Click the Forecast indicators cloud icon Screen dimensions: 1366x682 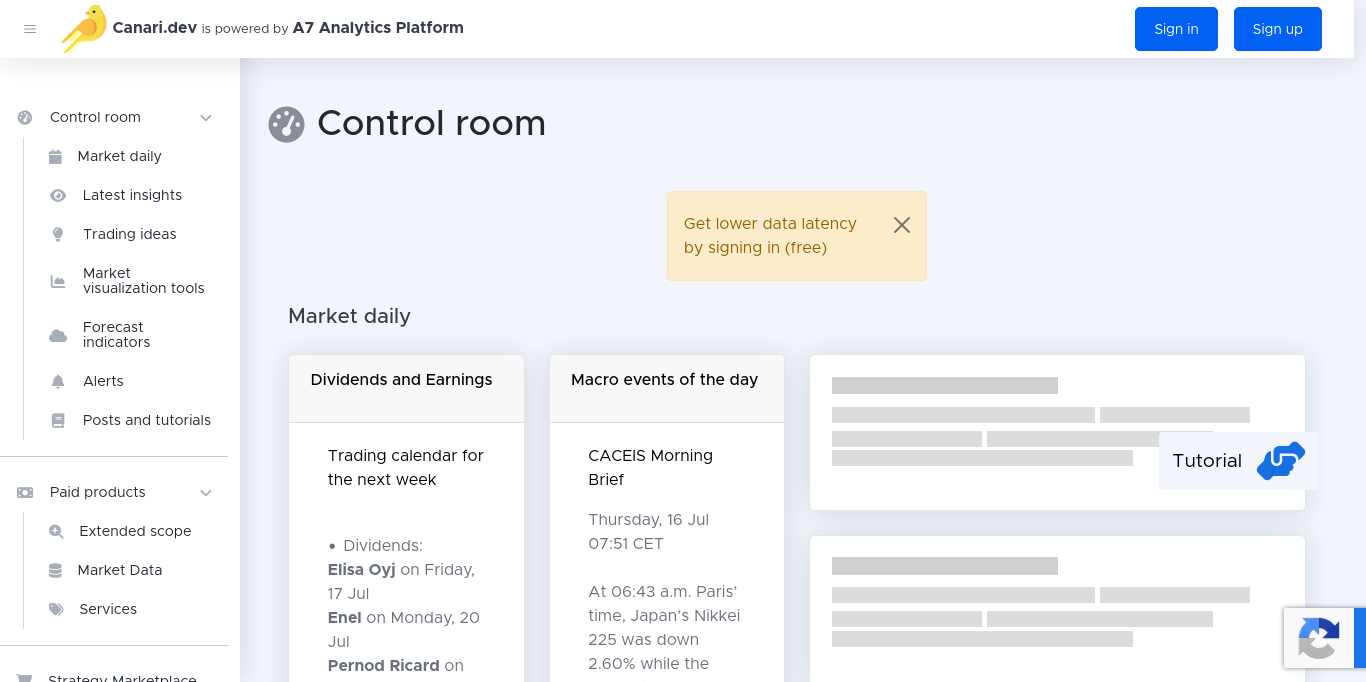(58, 335)
